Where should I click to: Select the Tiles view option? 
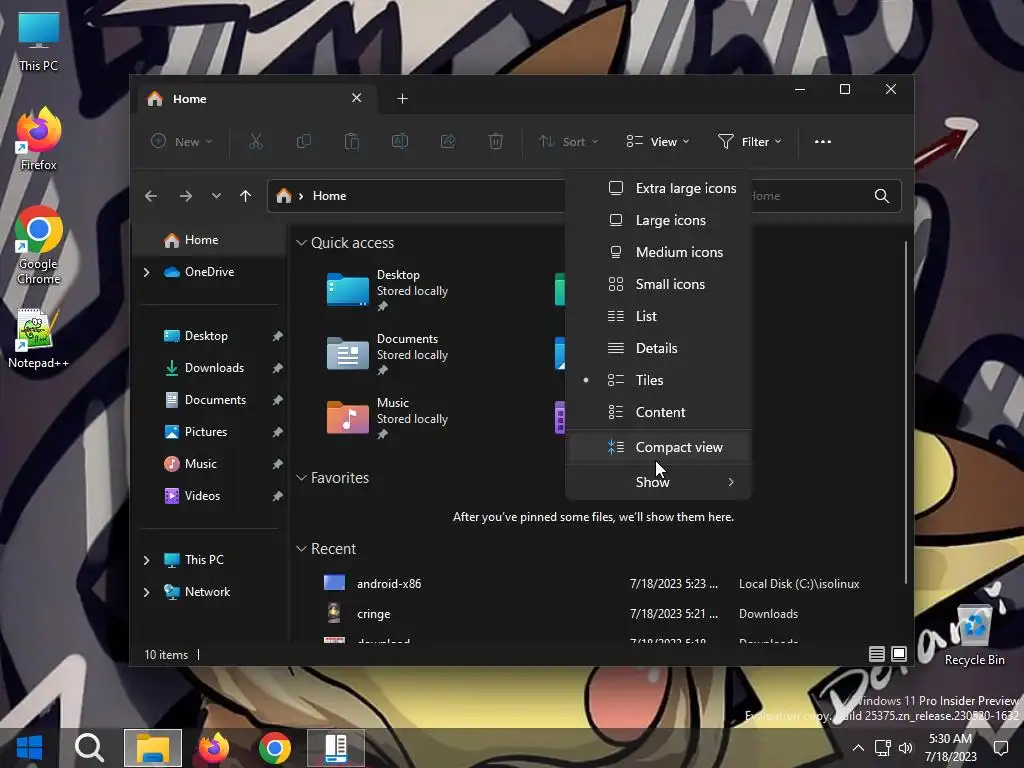(658, 380)
